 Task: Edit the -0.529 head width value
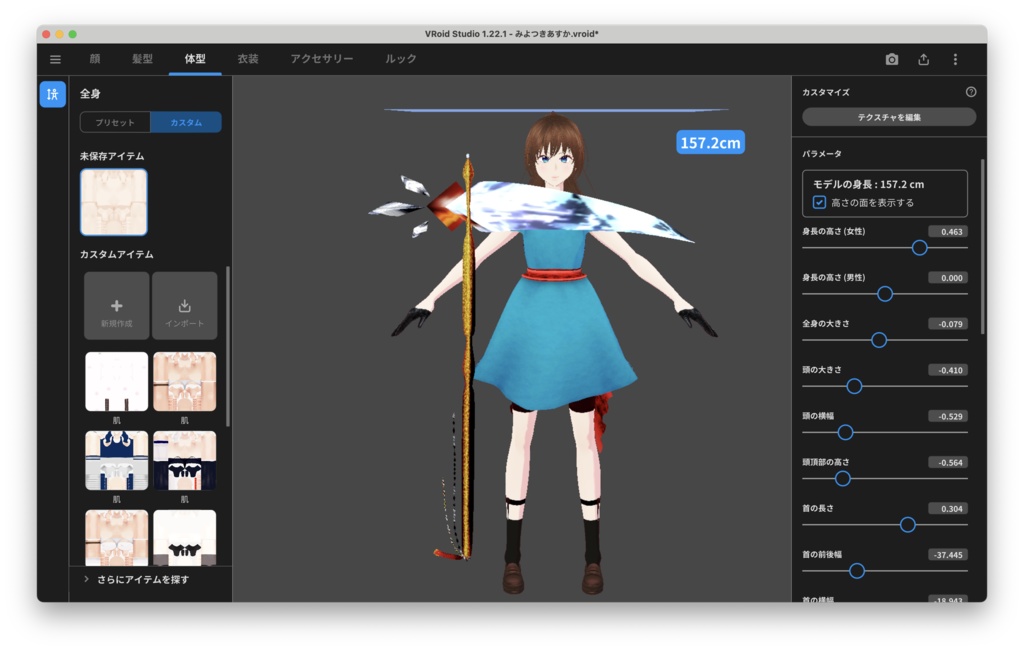point(948,417)
